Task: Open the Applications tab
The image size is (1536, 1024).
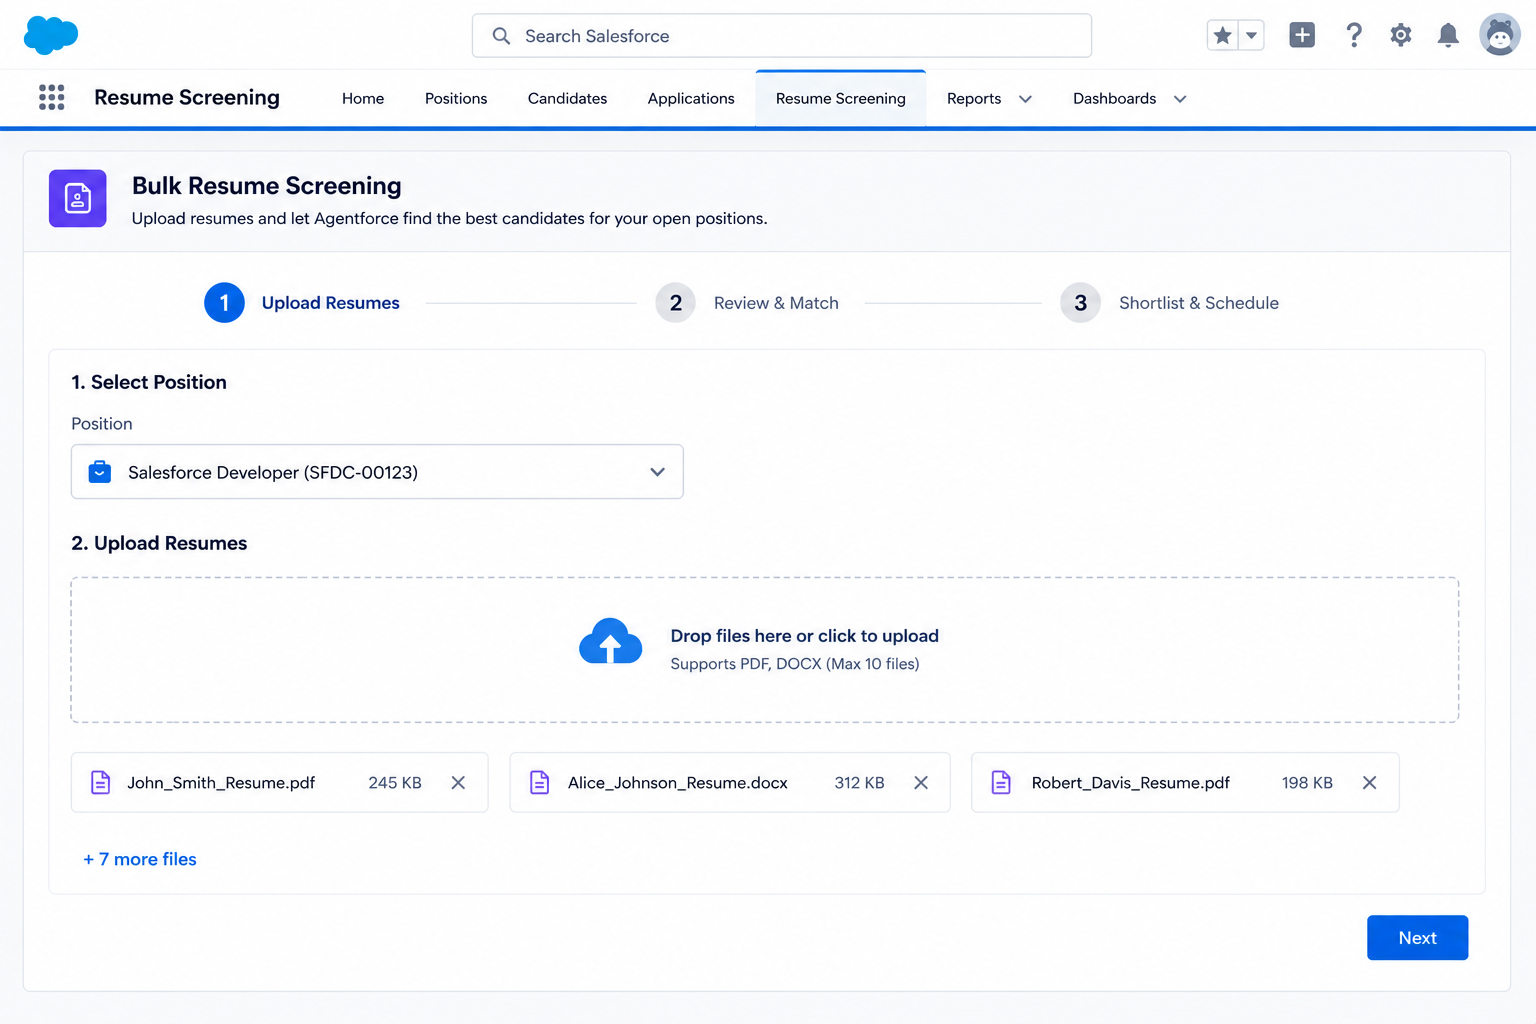Action: pyautogui.click(x=691, y=98)
